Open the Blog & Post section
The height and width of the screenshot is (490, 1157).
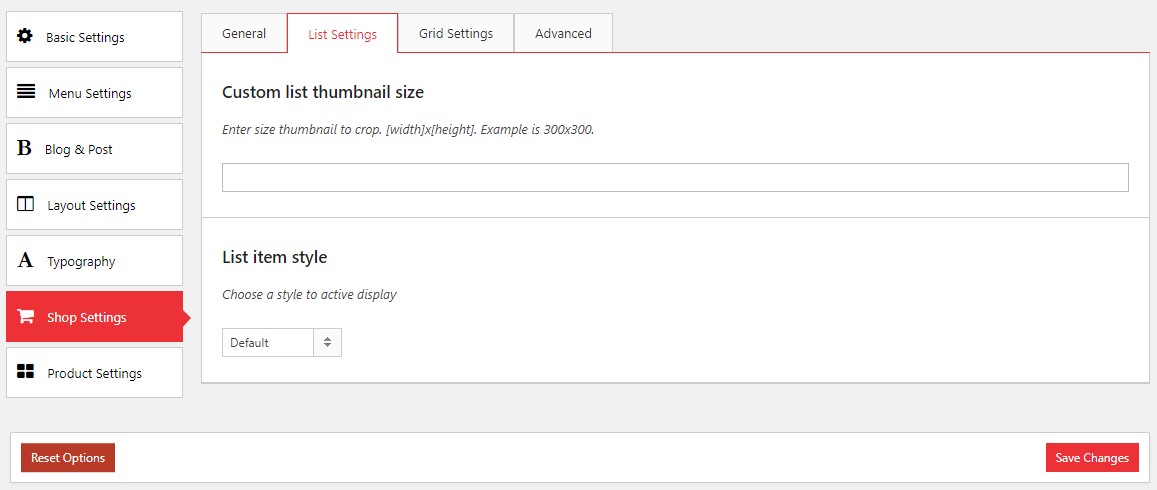point(79,149)
